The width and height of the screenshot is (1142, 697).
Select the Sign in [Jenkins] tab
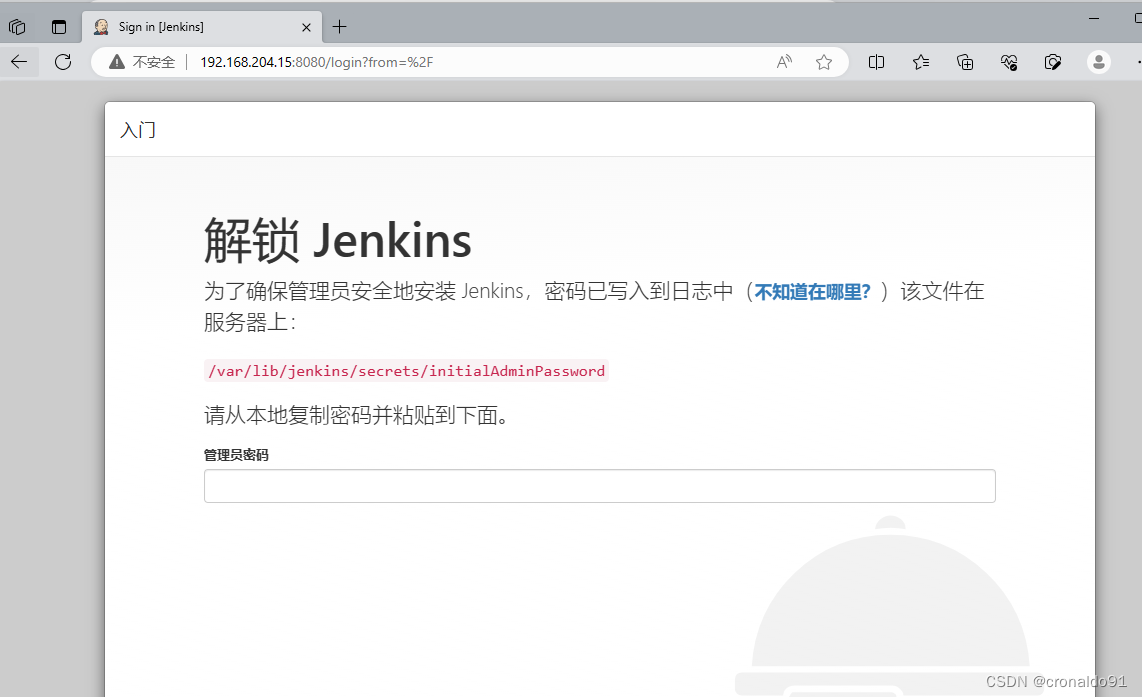[x=202, y=27]
